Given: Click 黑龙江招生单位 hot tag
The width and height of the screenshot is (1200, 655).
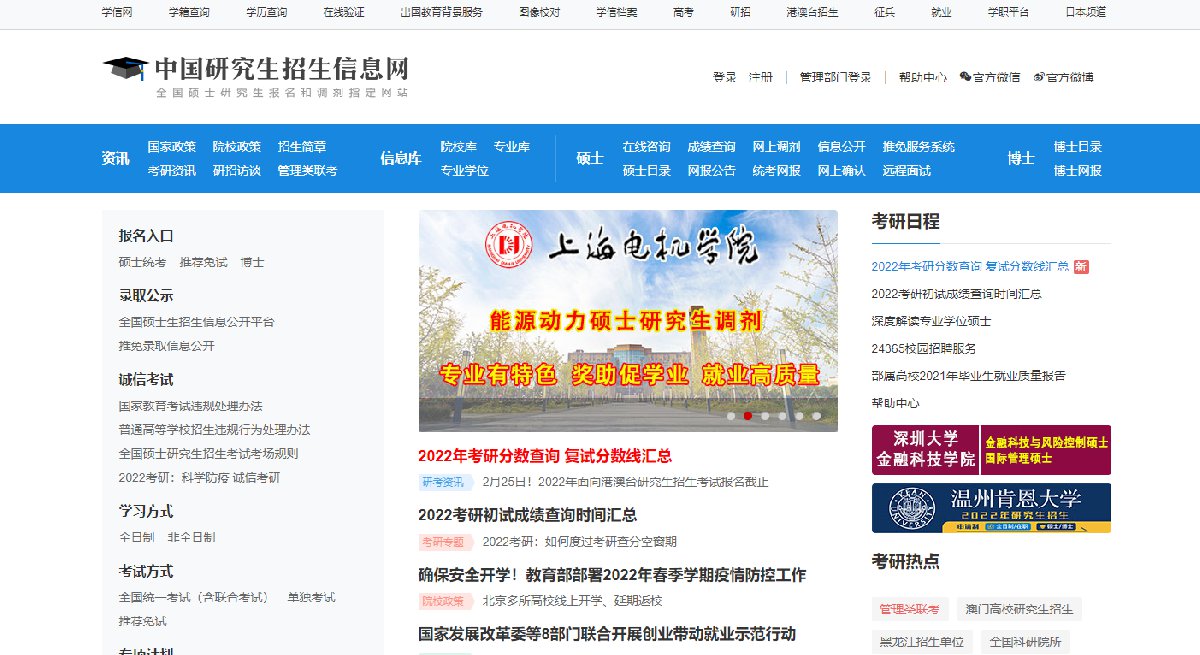Looking at the screenshot, I should click(x=922, y=641).
